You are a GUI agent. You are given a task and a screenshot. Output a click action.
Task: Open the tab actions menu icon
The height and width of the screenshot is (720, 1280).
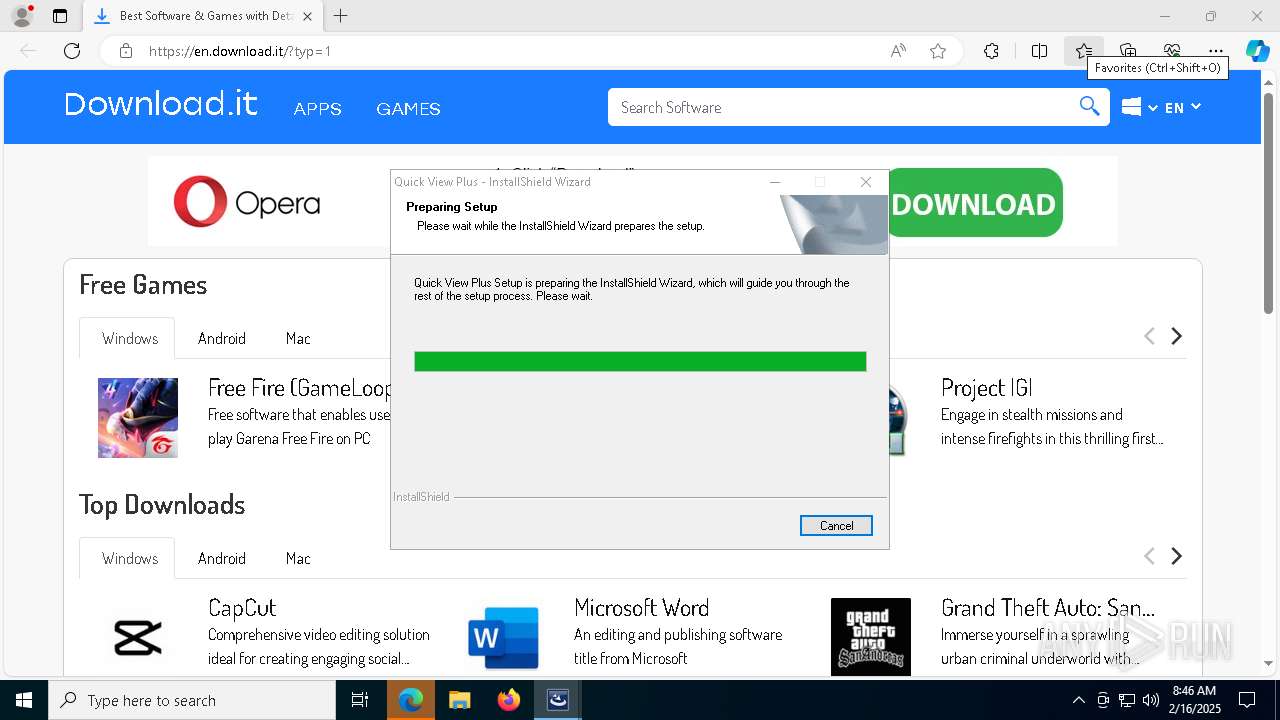[x=60, y=16]
